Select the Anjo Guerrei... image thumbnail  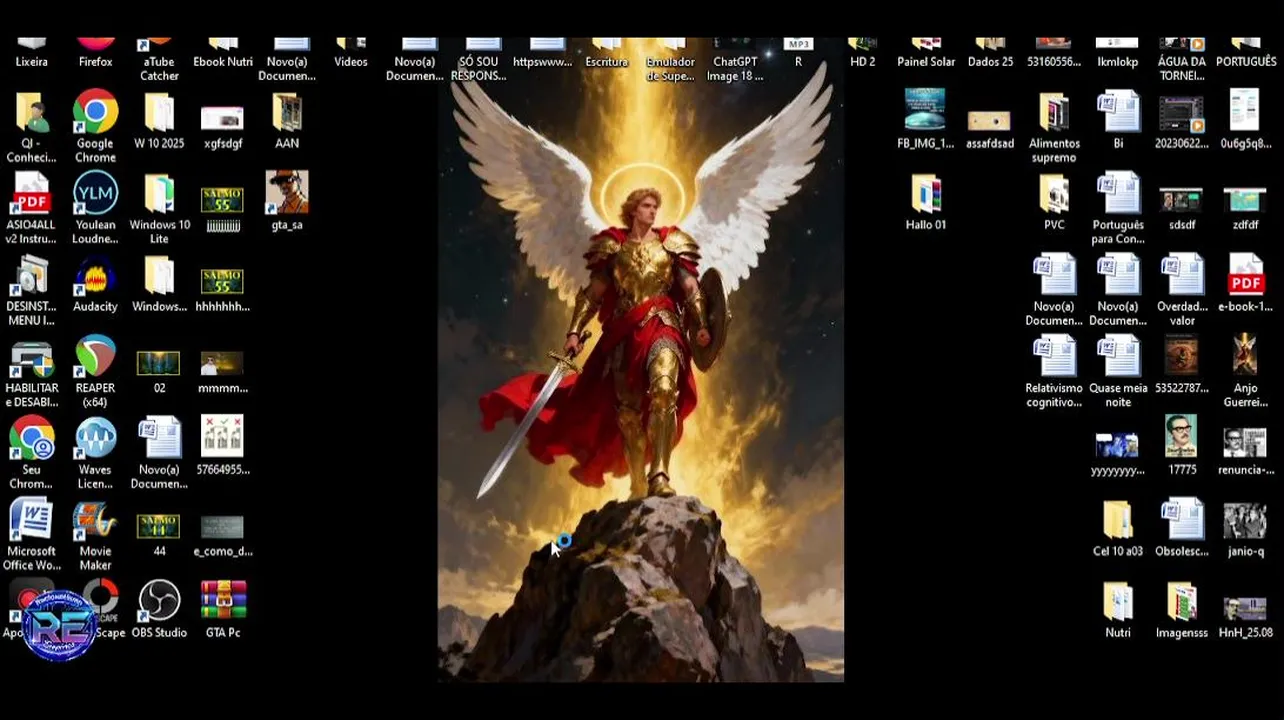1246,356
